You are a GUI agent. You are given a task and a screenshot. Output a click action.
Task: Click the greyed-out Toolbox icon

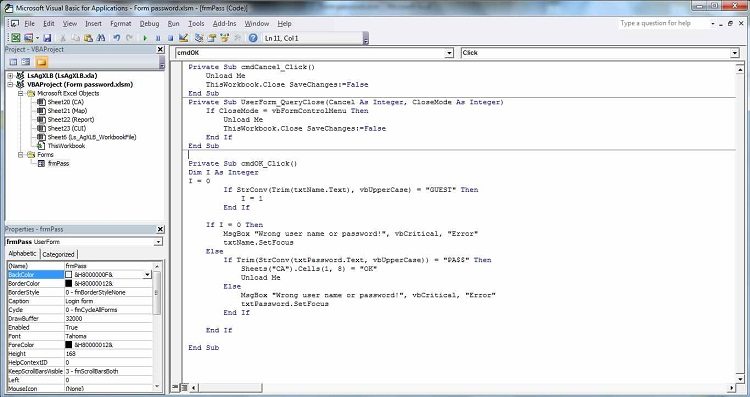237,38
